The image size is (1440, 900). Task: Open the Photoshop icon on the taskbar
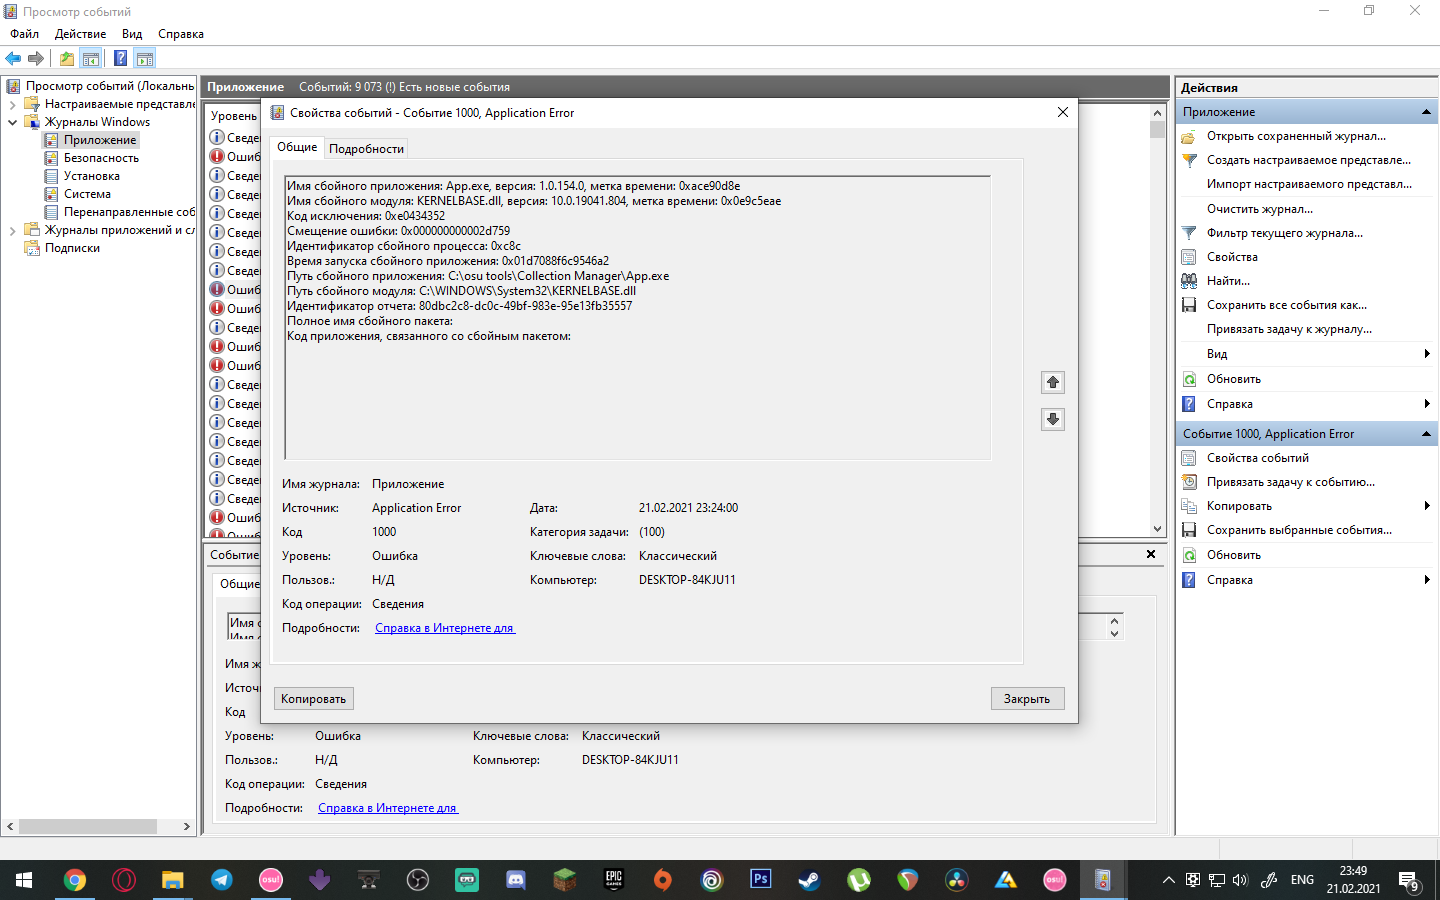(760, 880)
